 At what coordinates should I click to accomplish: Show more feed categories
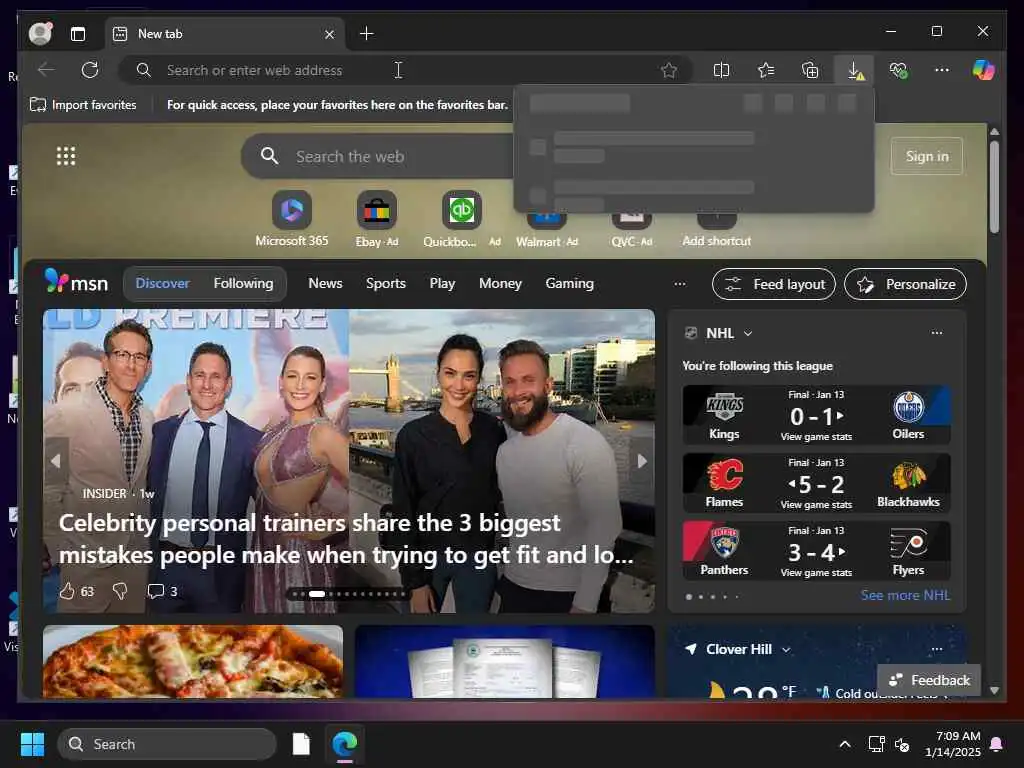point(680,283)
